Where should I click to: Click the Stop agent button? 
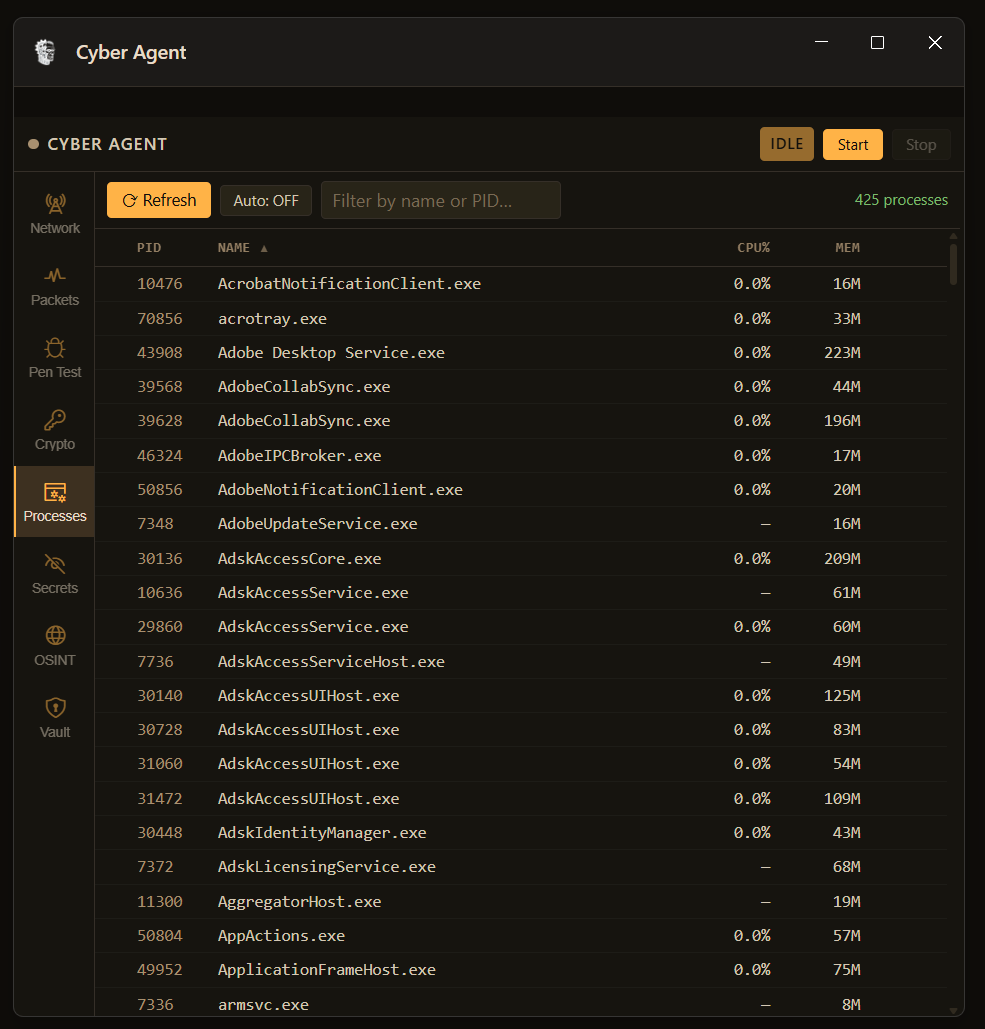(921, 144)
